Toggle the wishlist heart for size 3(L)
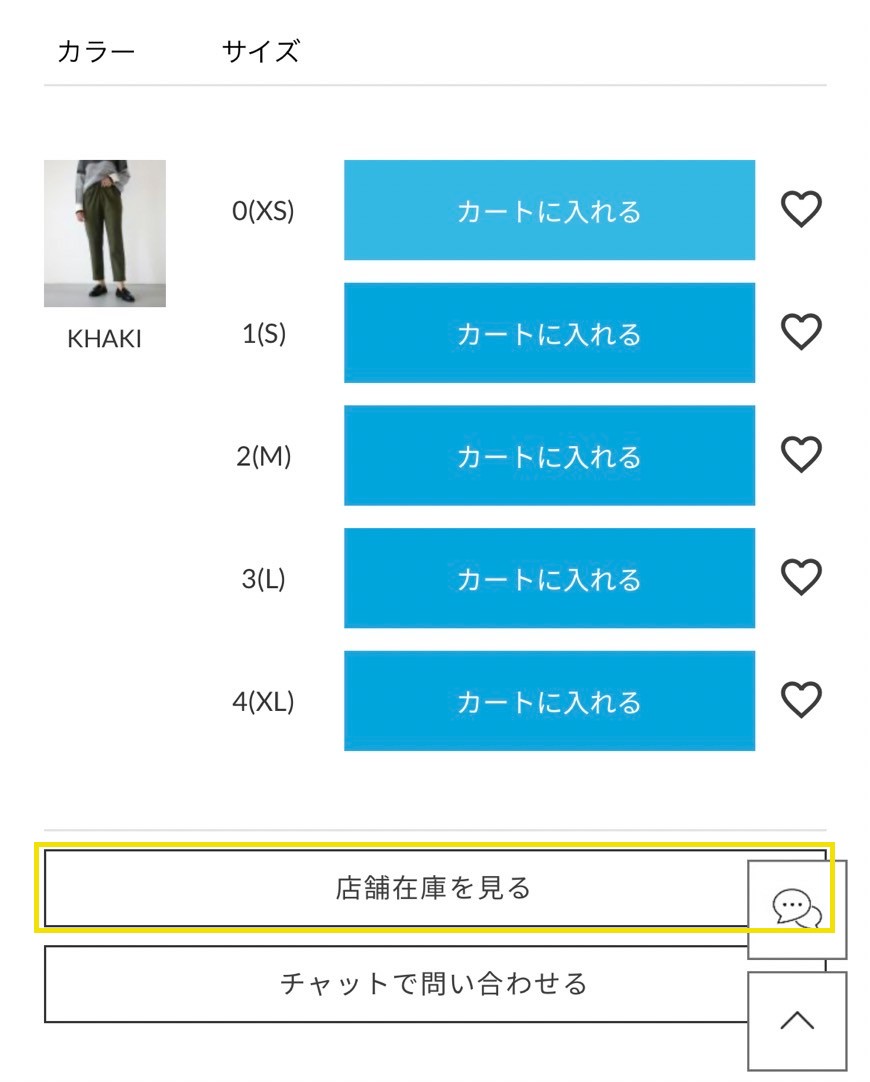Screen dimensions: 870x1082 click(x=800, y=577)
